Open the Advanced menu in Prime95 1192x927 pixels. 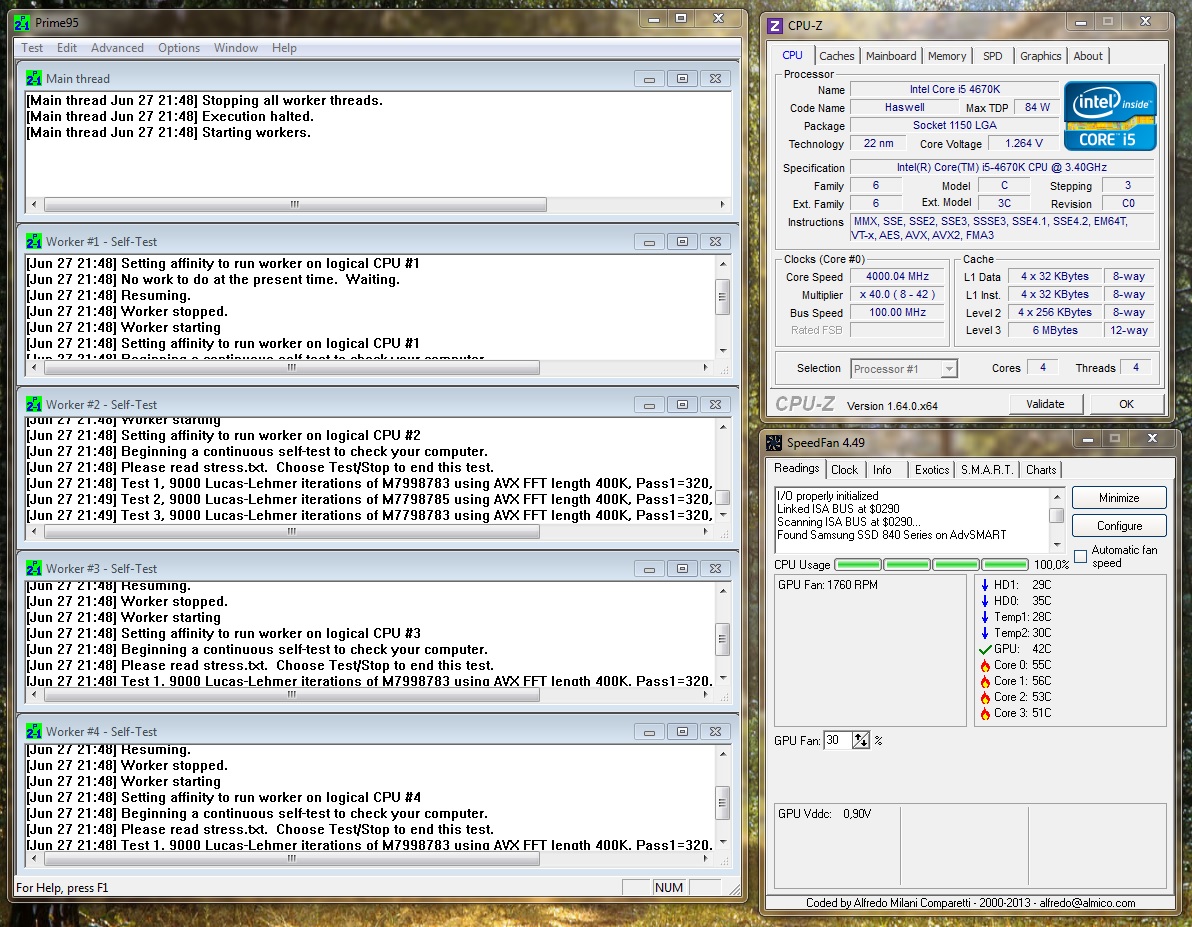pos(117,48)
